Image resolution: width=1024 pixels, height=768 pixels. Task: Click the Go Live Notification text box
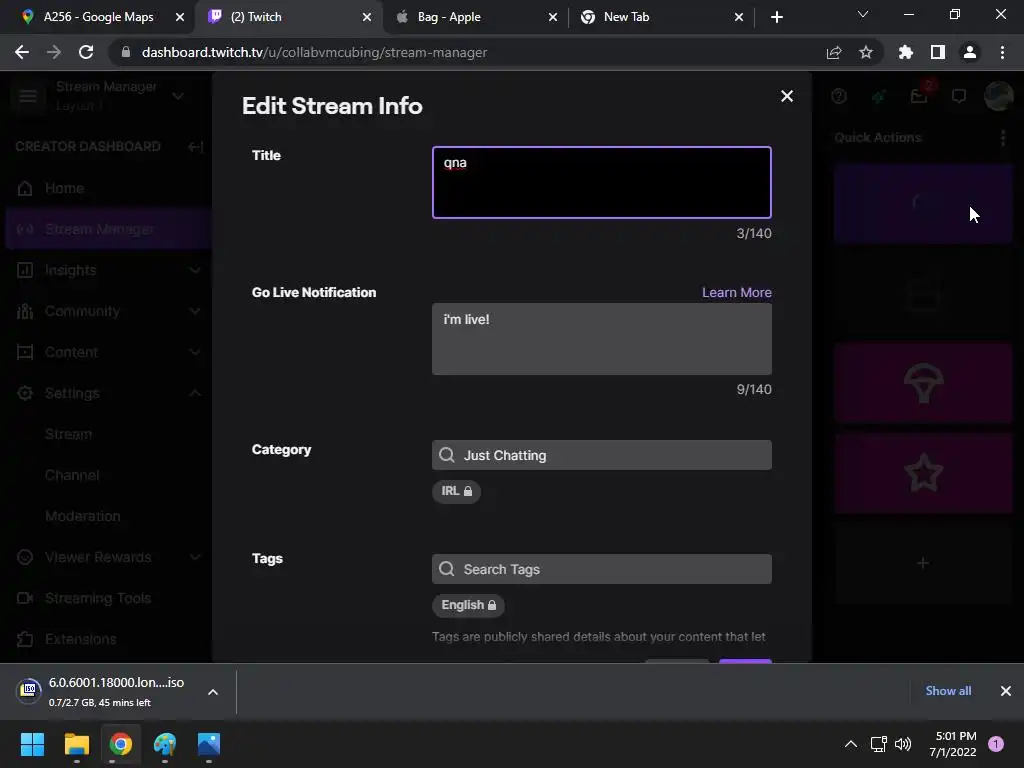(601, 339)
